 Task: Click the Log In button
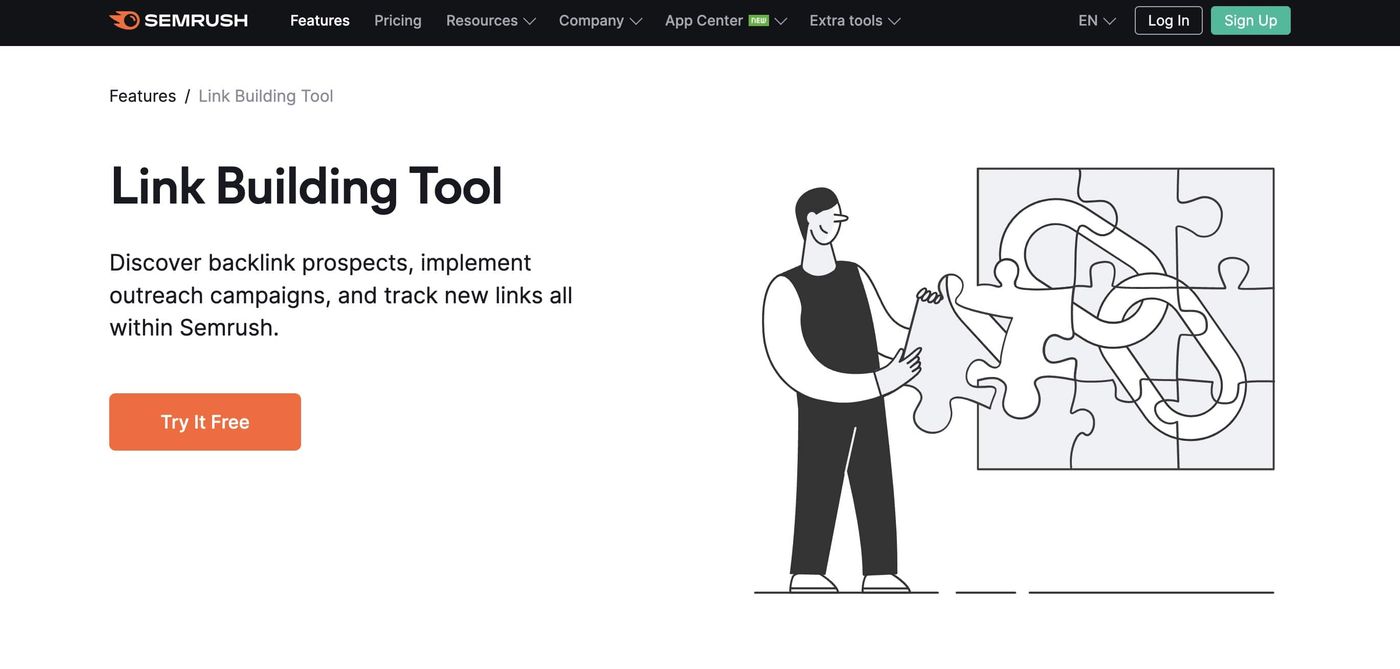tap(1168, 20)
